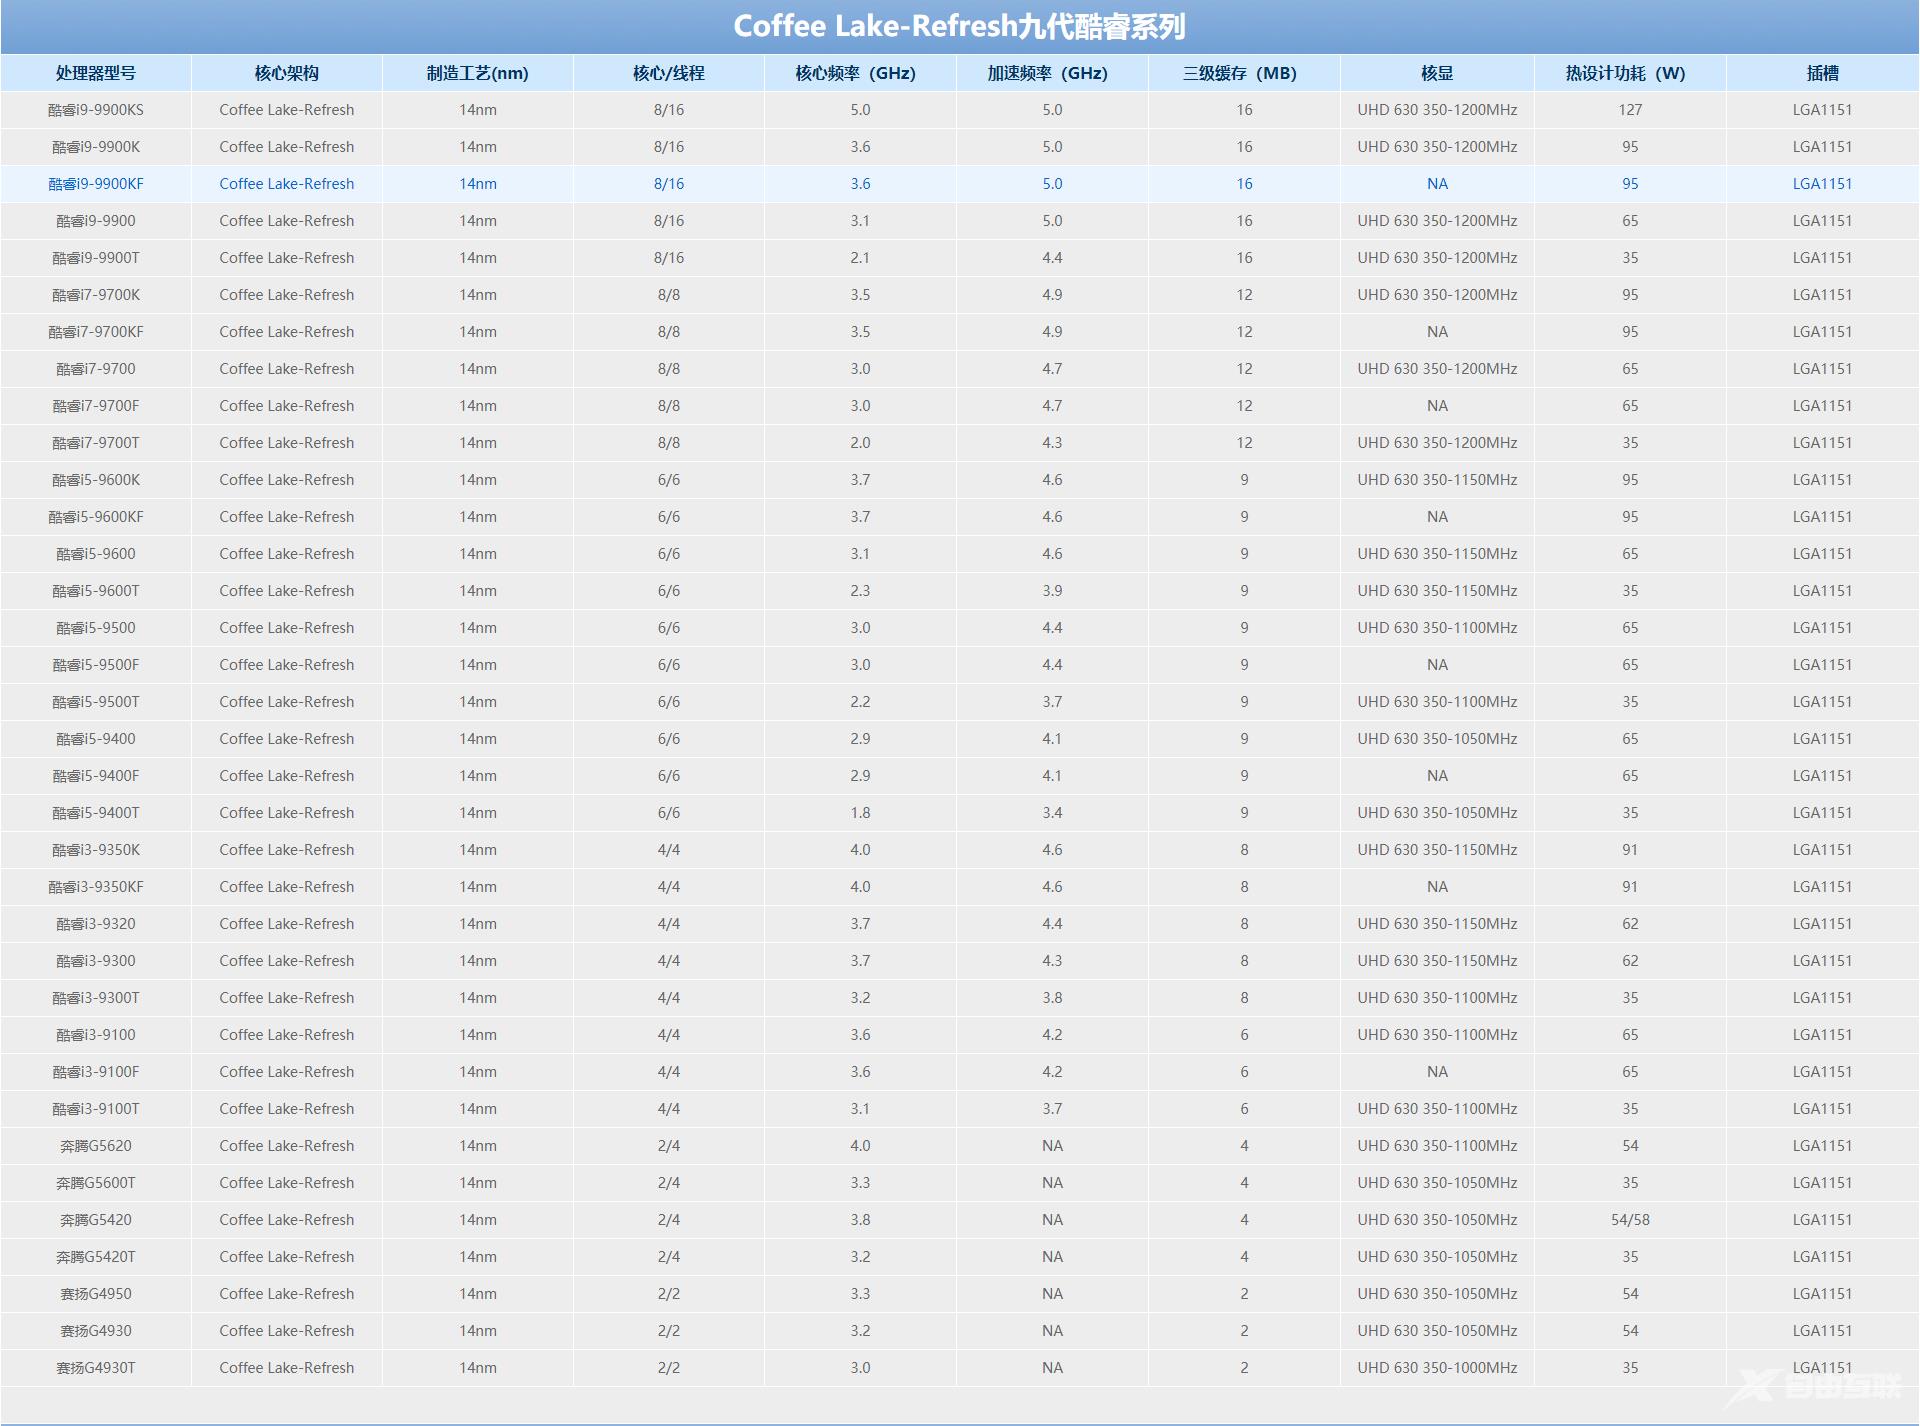Image resolution: width=1920 pixels, height=1426 pixels.
Task: Click the 核心架构 column header
Action: [287, 73]
